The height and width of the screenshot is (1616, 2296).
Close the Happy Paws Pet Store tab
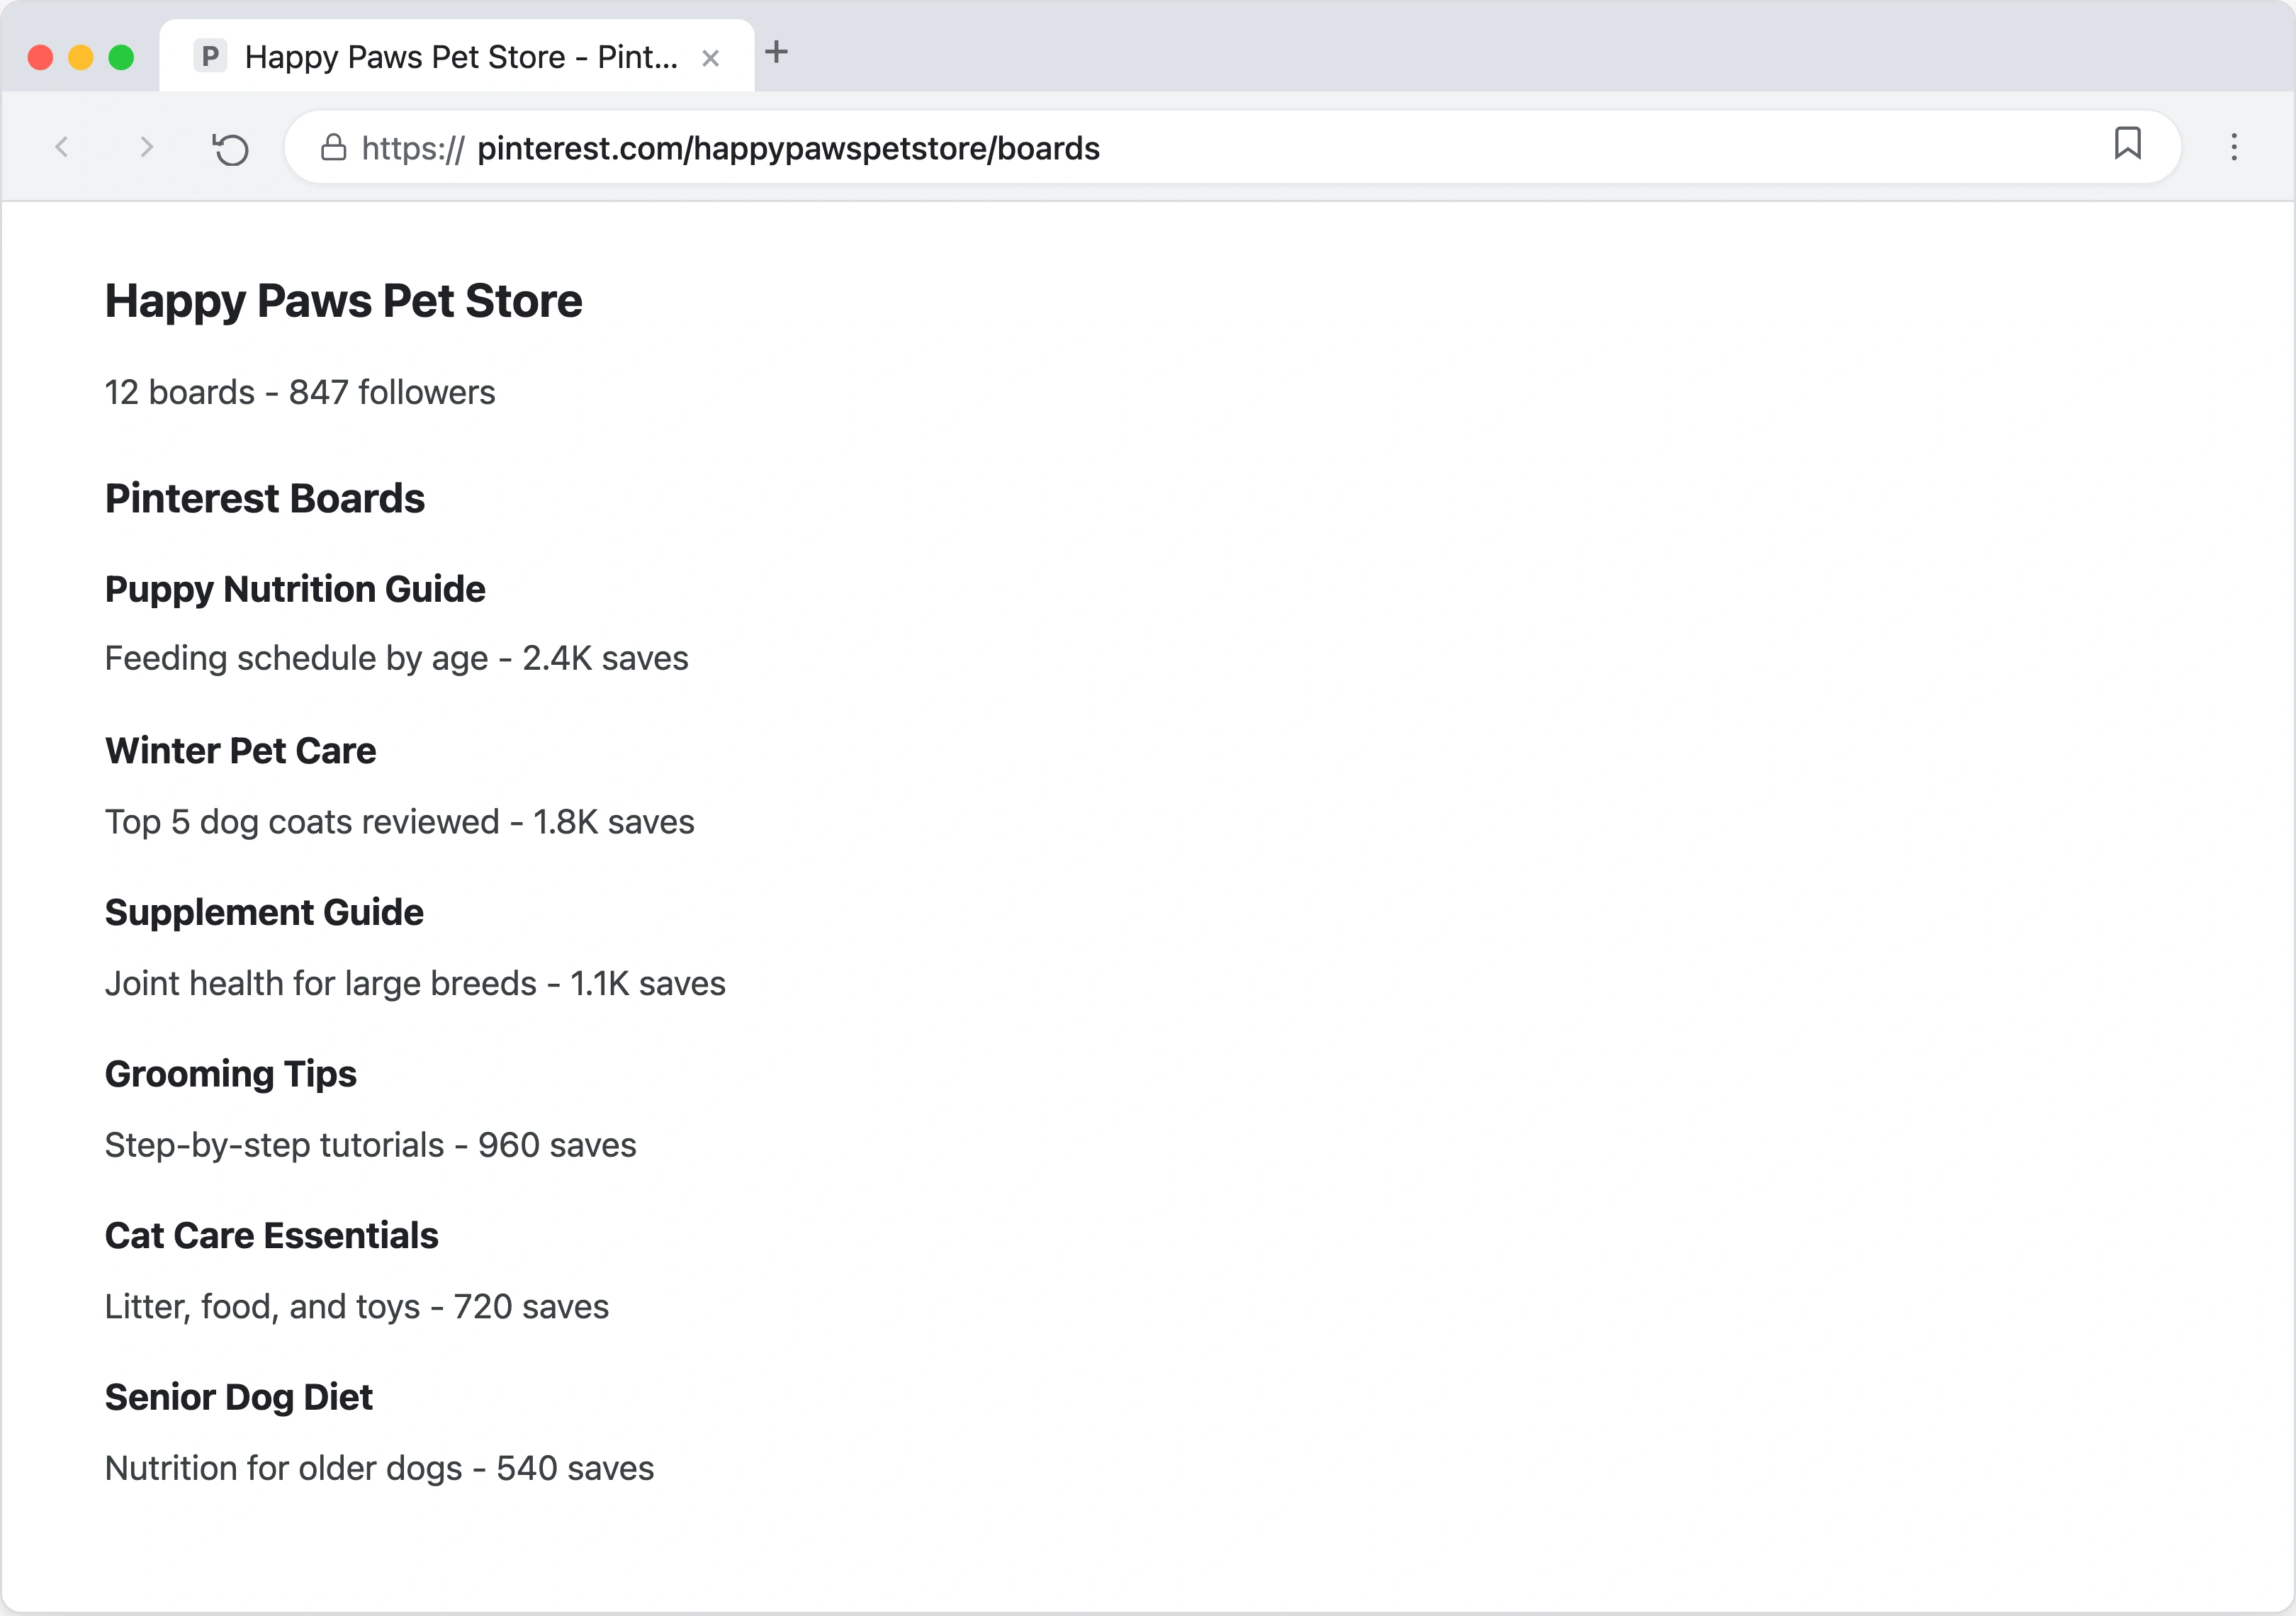711,57
